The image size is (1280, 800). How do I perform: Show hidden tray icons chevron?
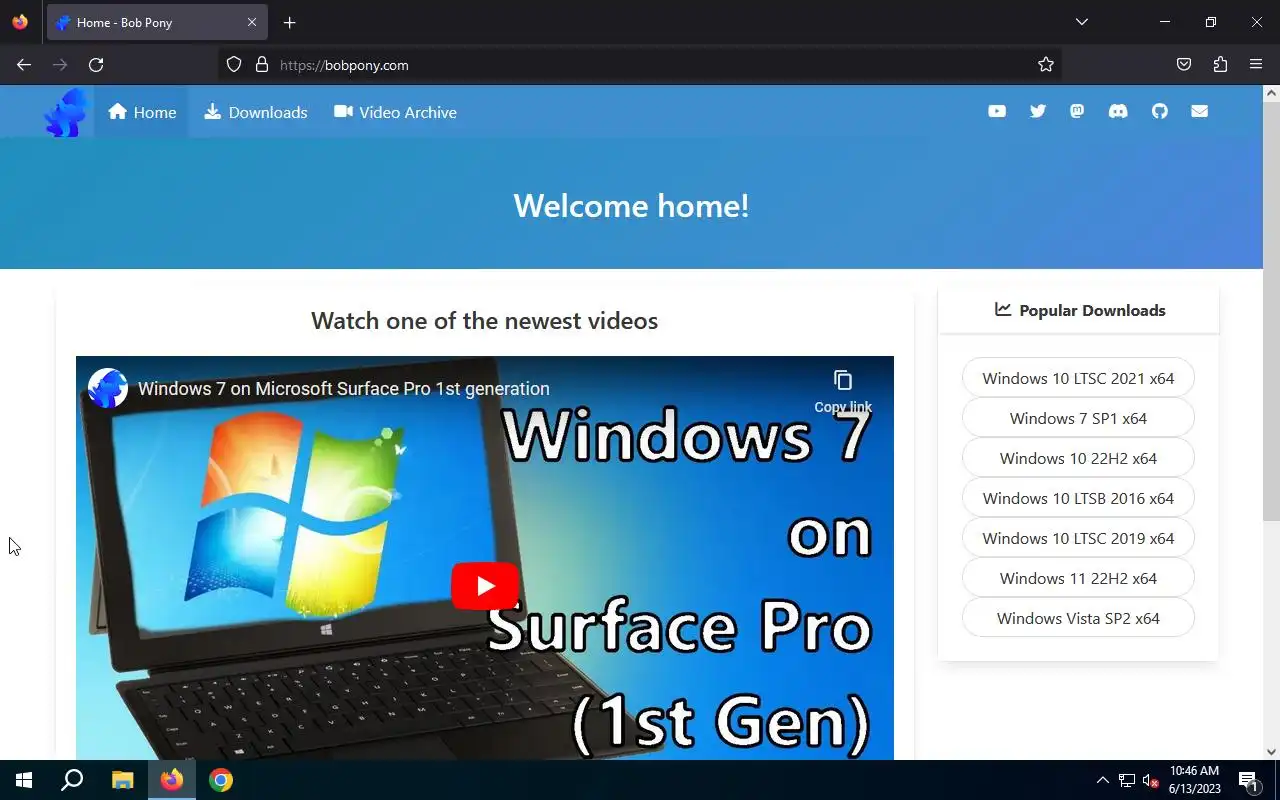1103,780
